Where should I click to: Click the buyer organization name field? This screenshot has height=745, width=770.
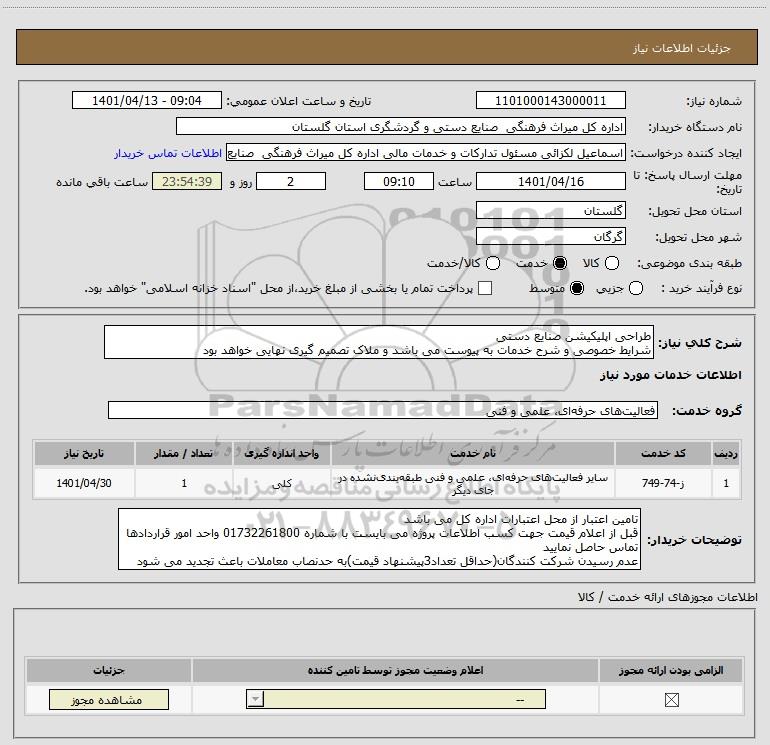401,126
